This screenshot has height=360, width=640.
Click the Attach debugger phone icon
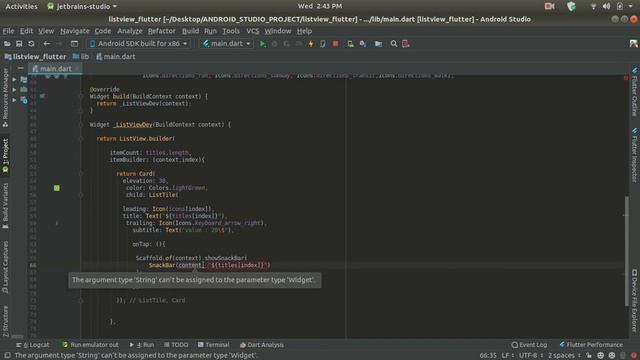322,44
